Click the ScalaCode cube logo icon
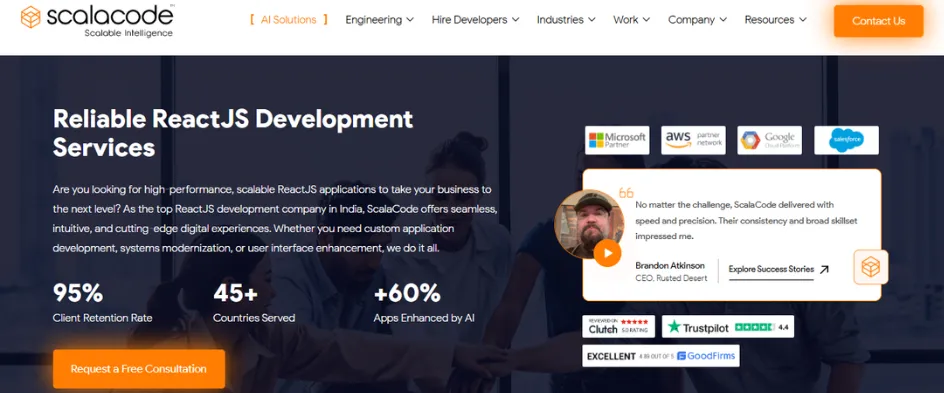 coord(30,17)
